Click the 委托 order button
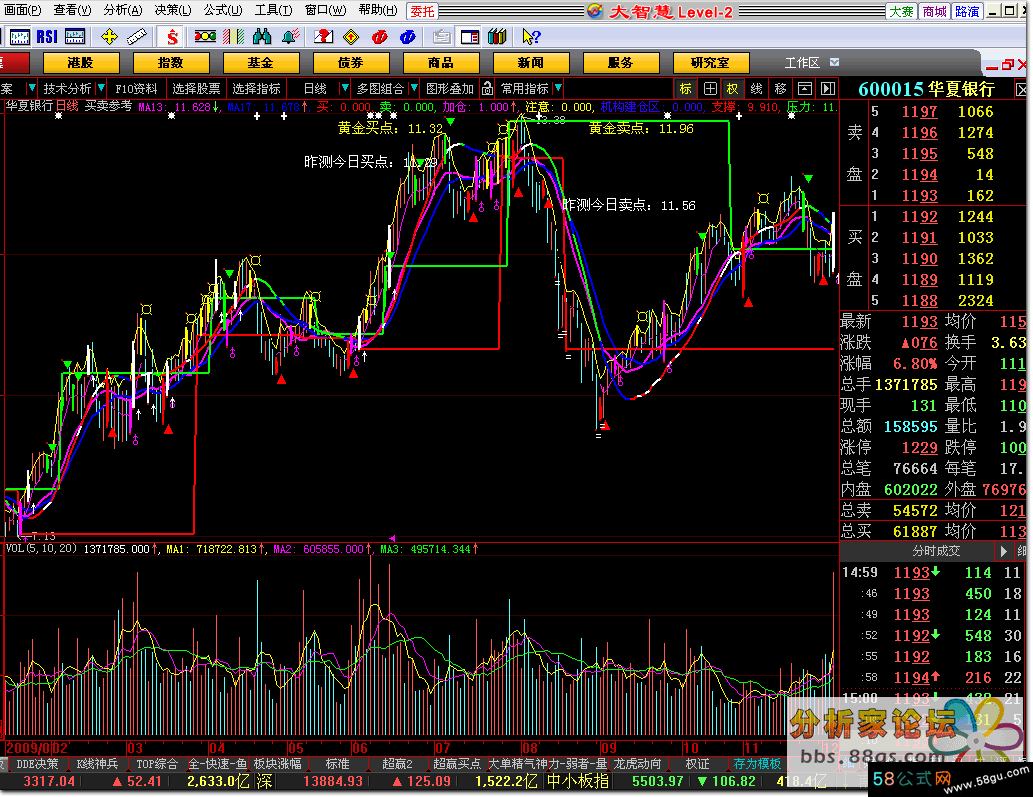This screenshot has height=797, width=1033. pyautogui.click(x=422, y=10)
